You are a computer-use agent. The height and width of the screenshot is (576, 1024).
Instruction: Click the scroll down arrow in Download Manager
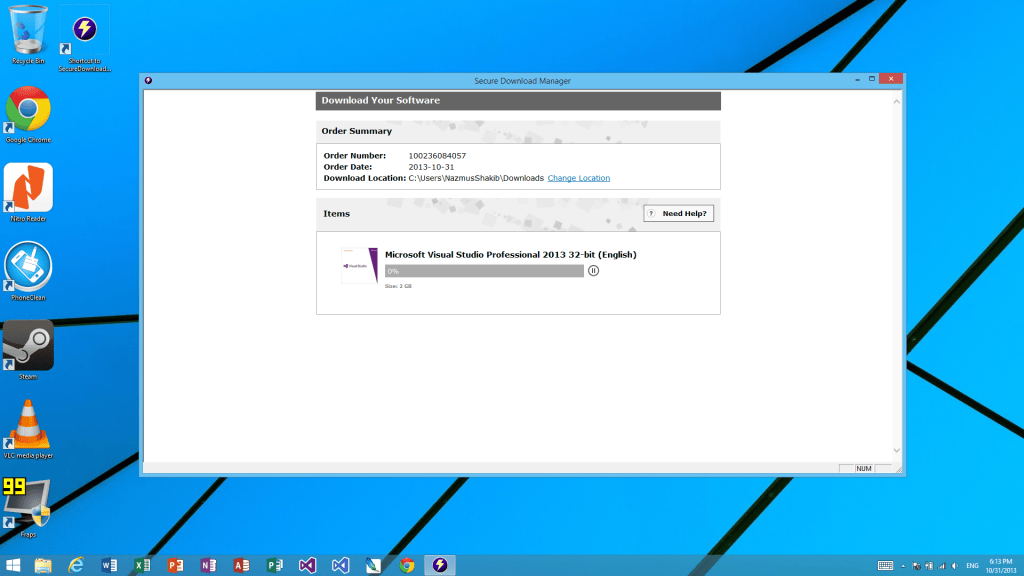897,450
